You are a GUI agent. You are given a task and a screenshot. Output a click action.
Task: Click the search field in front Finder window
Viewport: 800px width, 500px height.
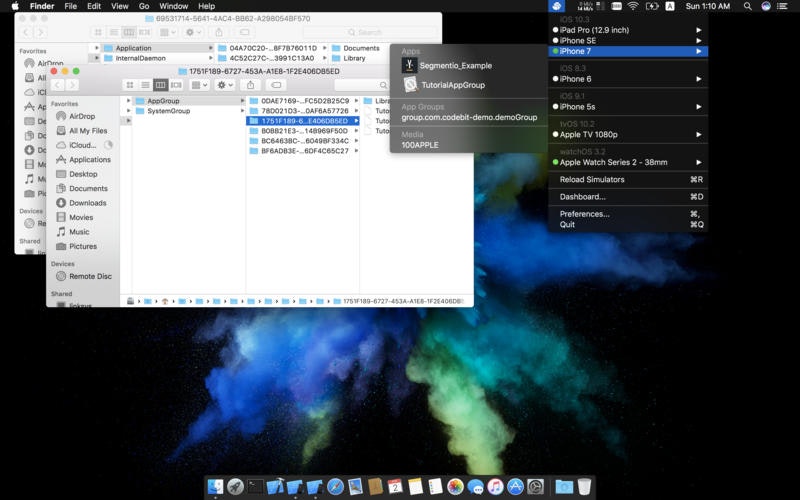pos(362,85)
